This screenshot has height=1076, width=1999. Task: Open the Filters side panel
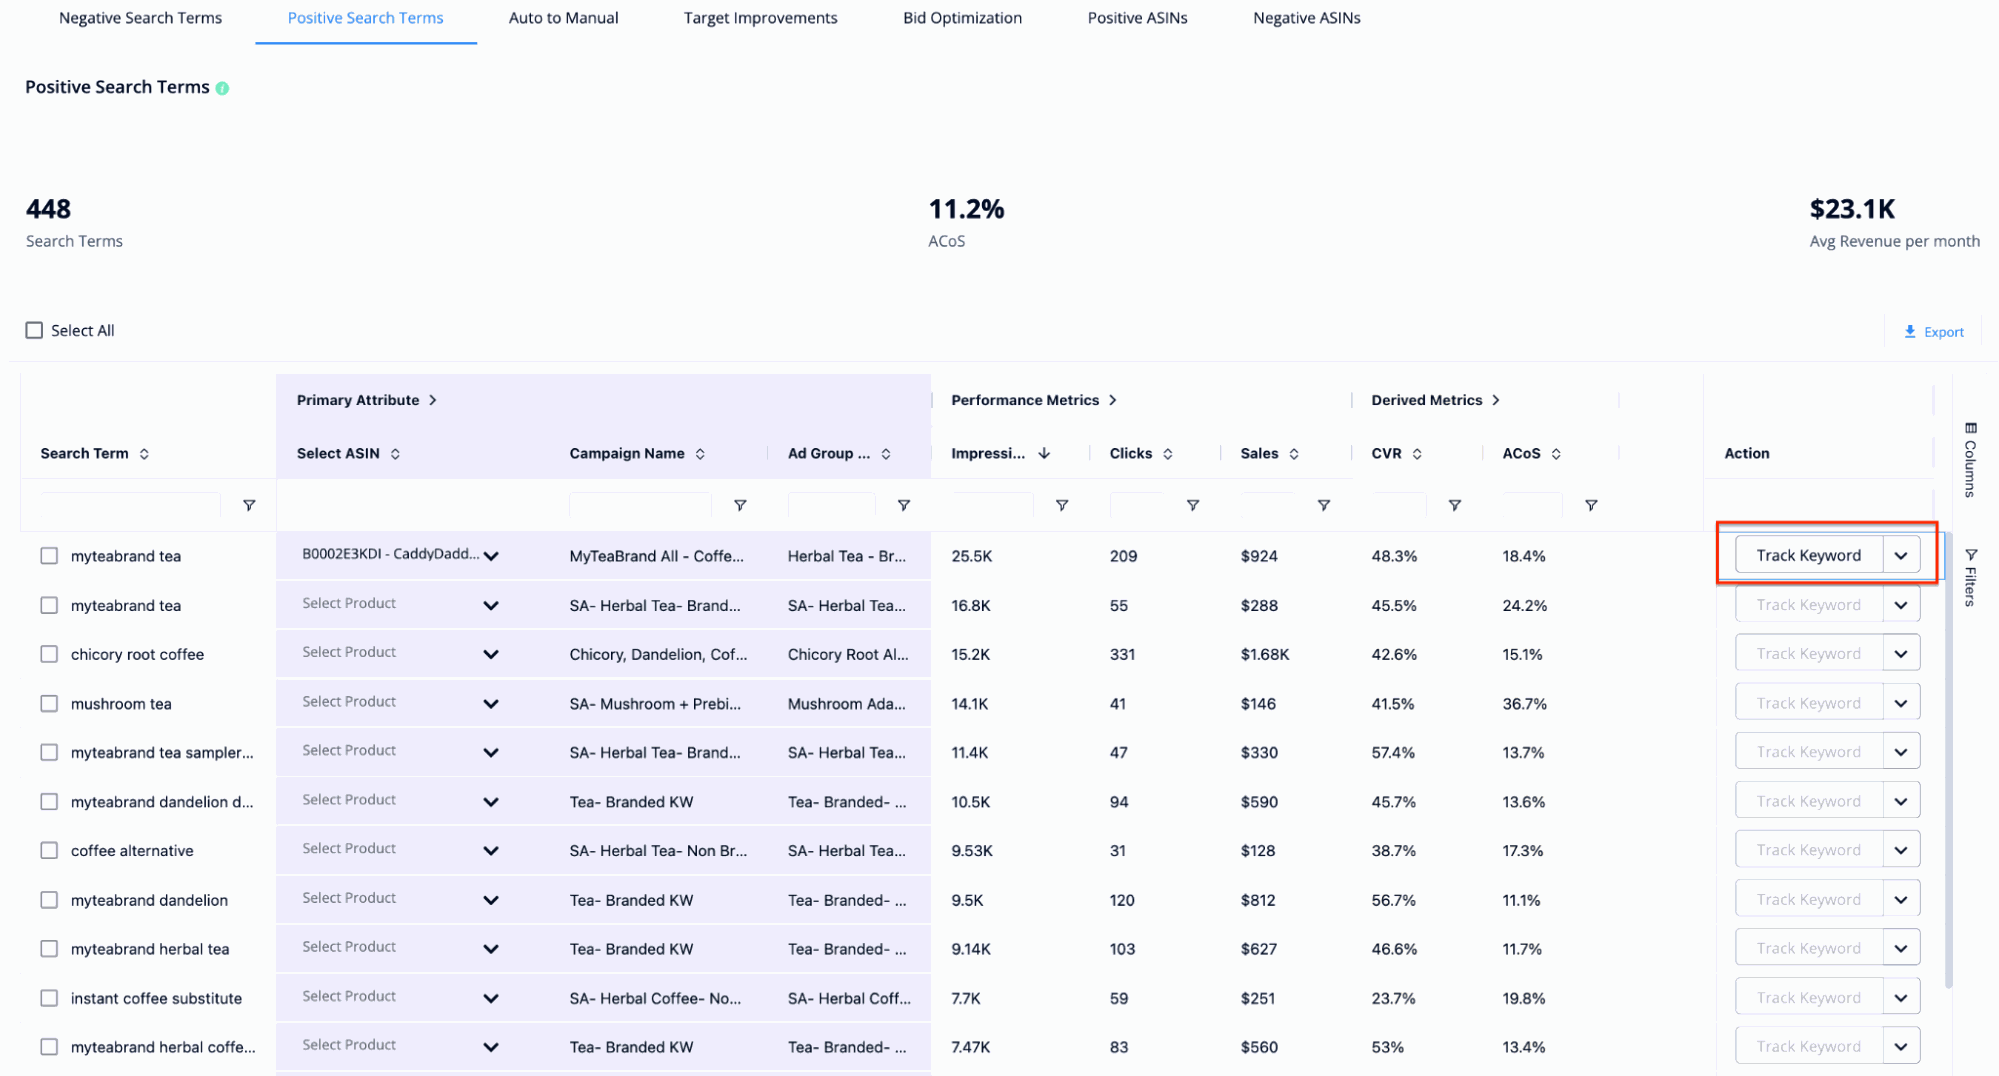pyautogui.click(x=1970, y=578)
